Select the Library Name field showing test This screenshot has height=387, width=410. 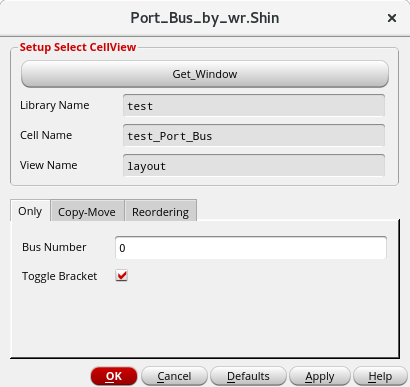[254, 106]
